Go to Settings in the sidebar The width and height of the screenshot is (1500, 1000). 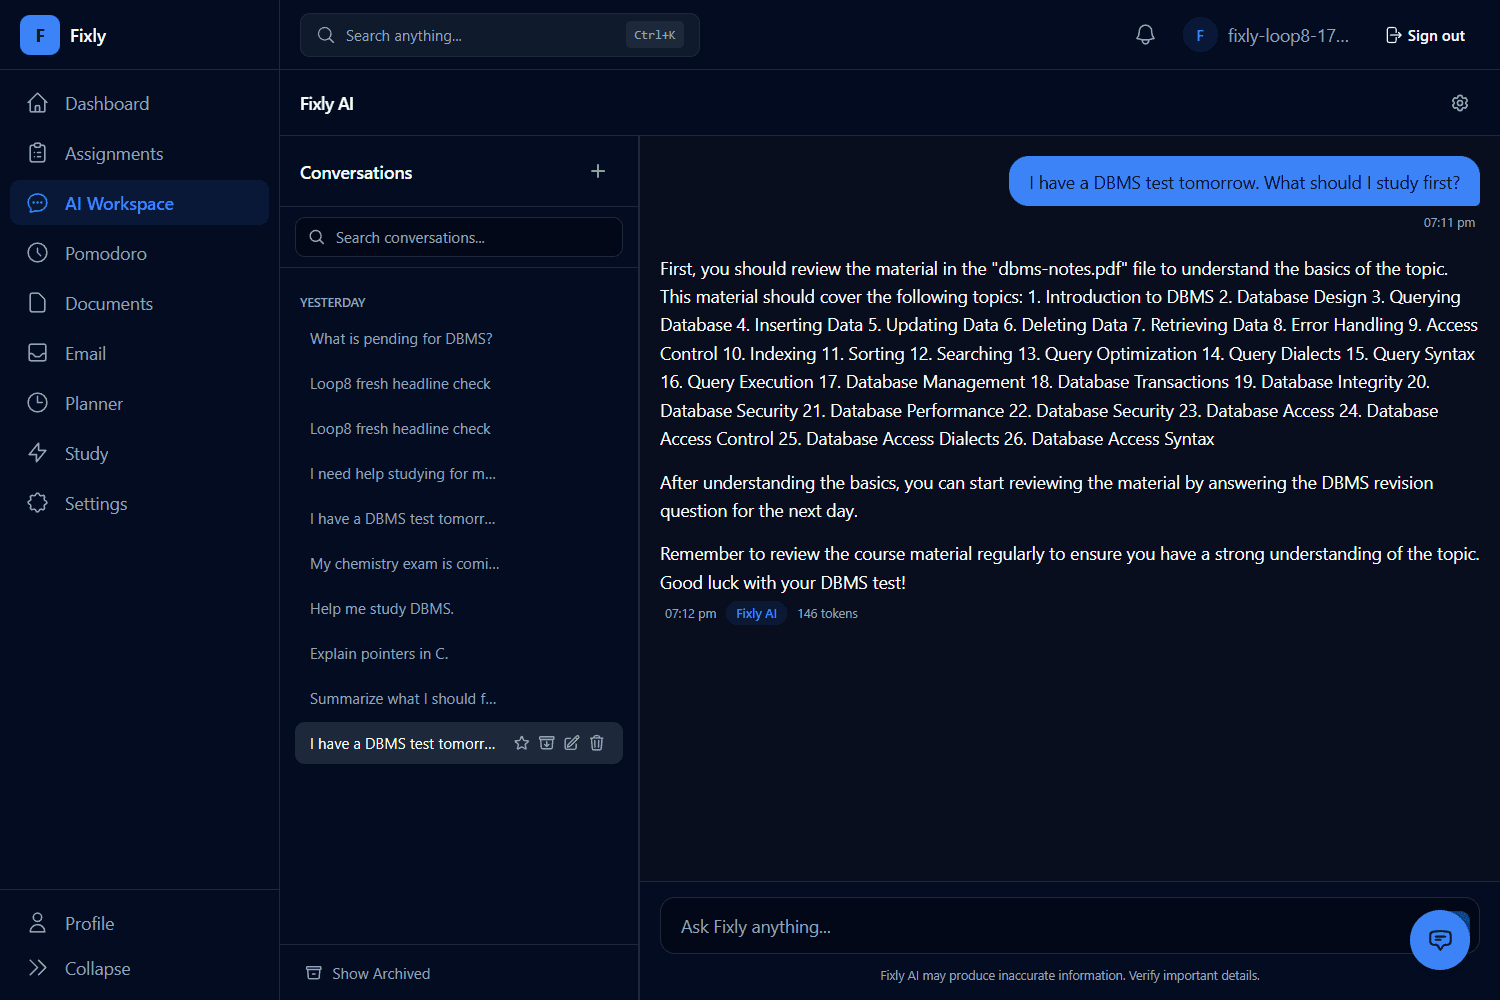139,503
